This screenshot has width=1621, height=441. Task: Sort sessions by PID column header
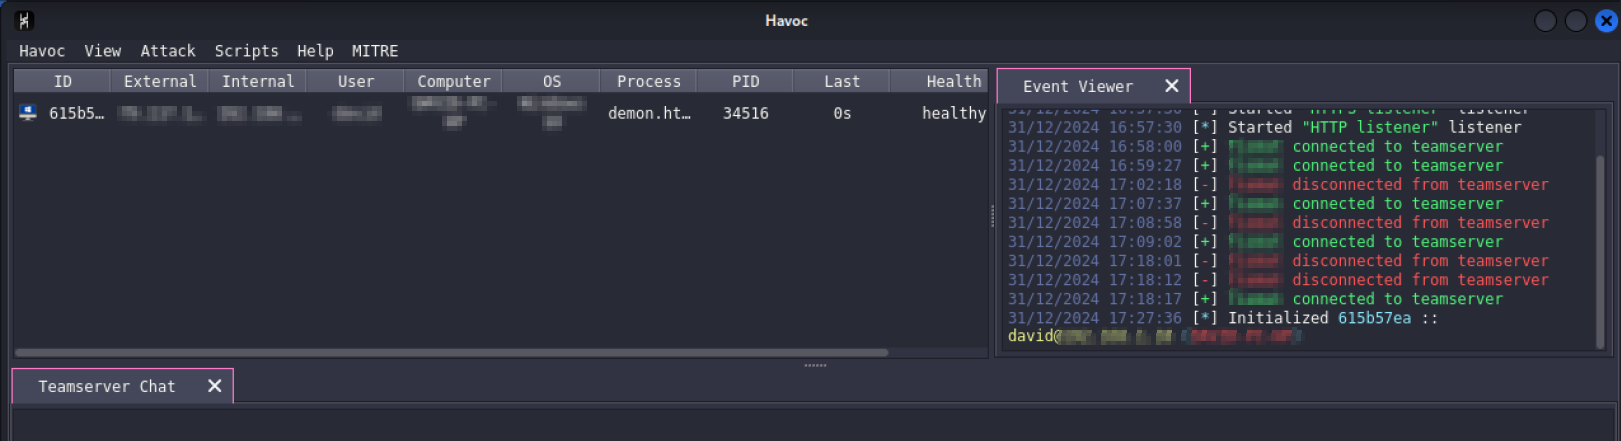745,82
